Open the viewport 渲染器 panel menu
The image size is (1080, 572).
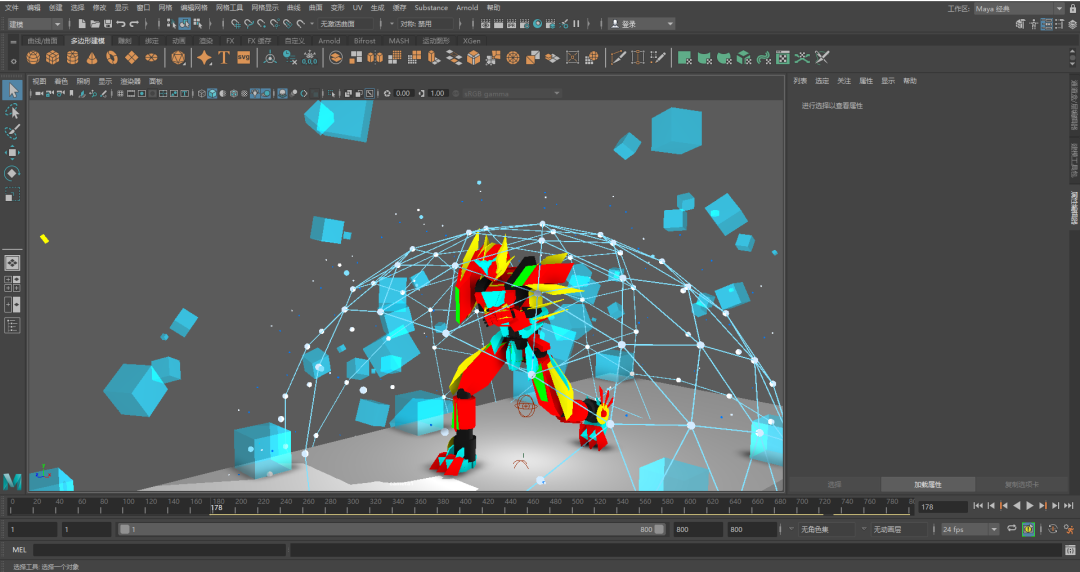(x=130, y=81)
